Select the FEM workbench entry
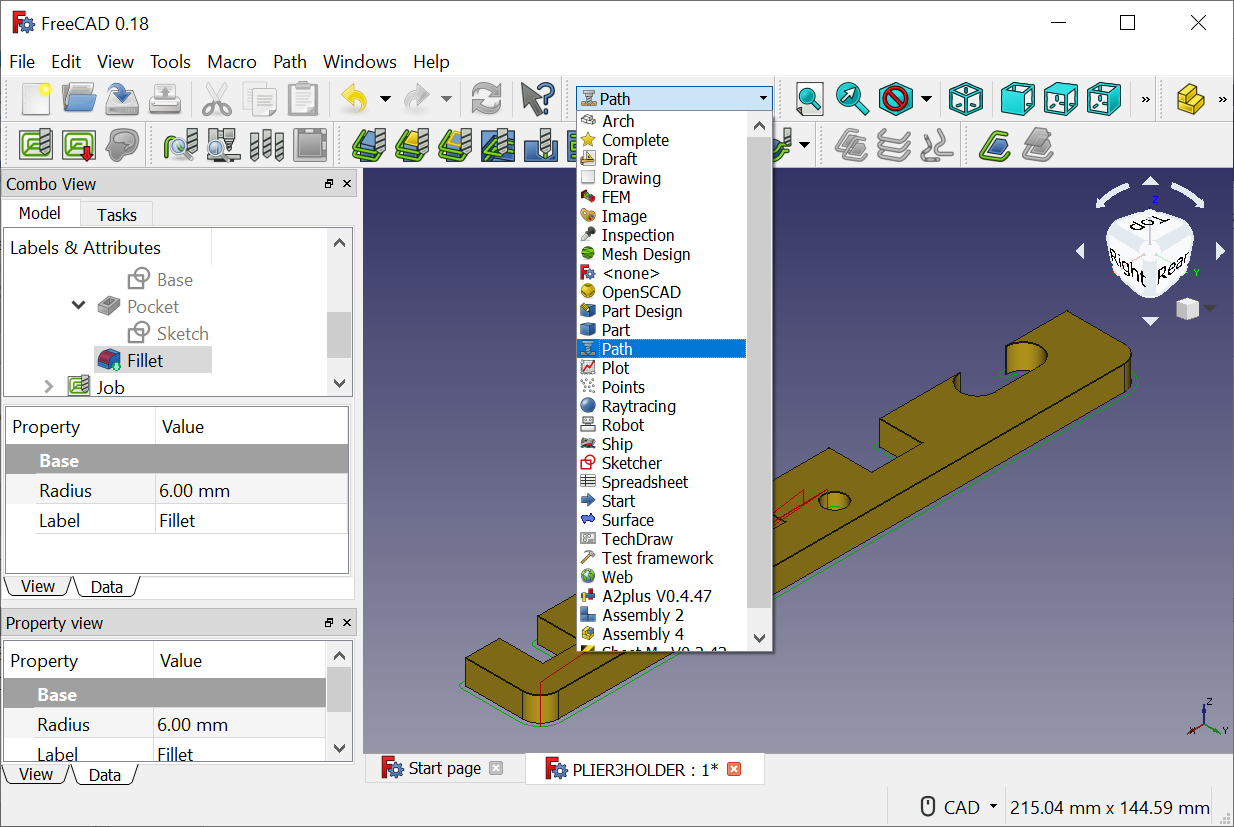 (616, 197)
